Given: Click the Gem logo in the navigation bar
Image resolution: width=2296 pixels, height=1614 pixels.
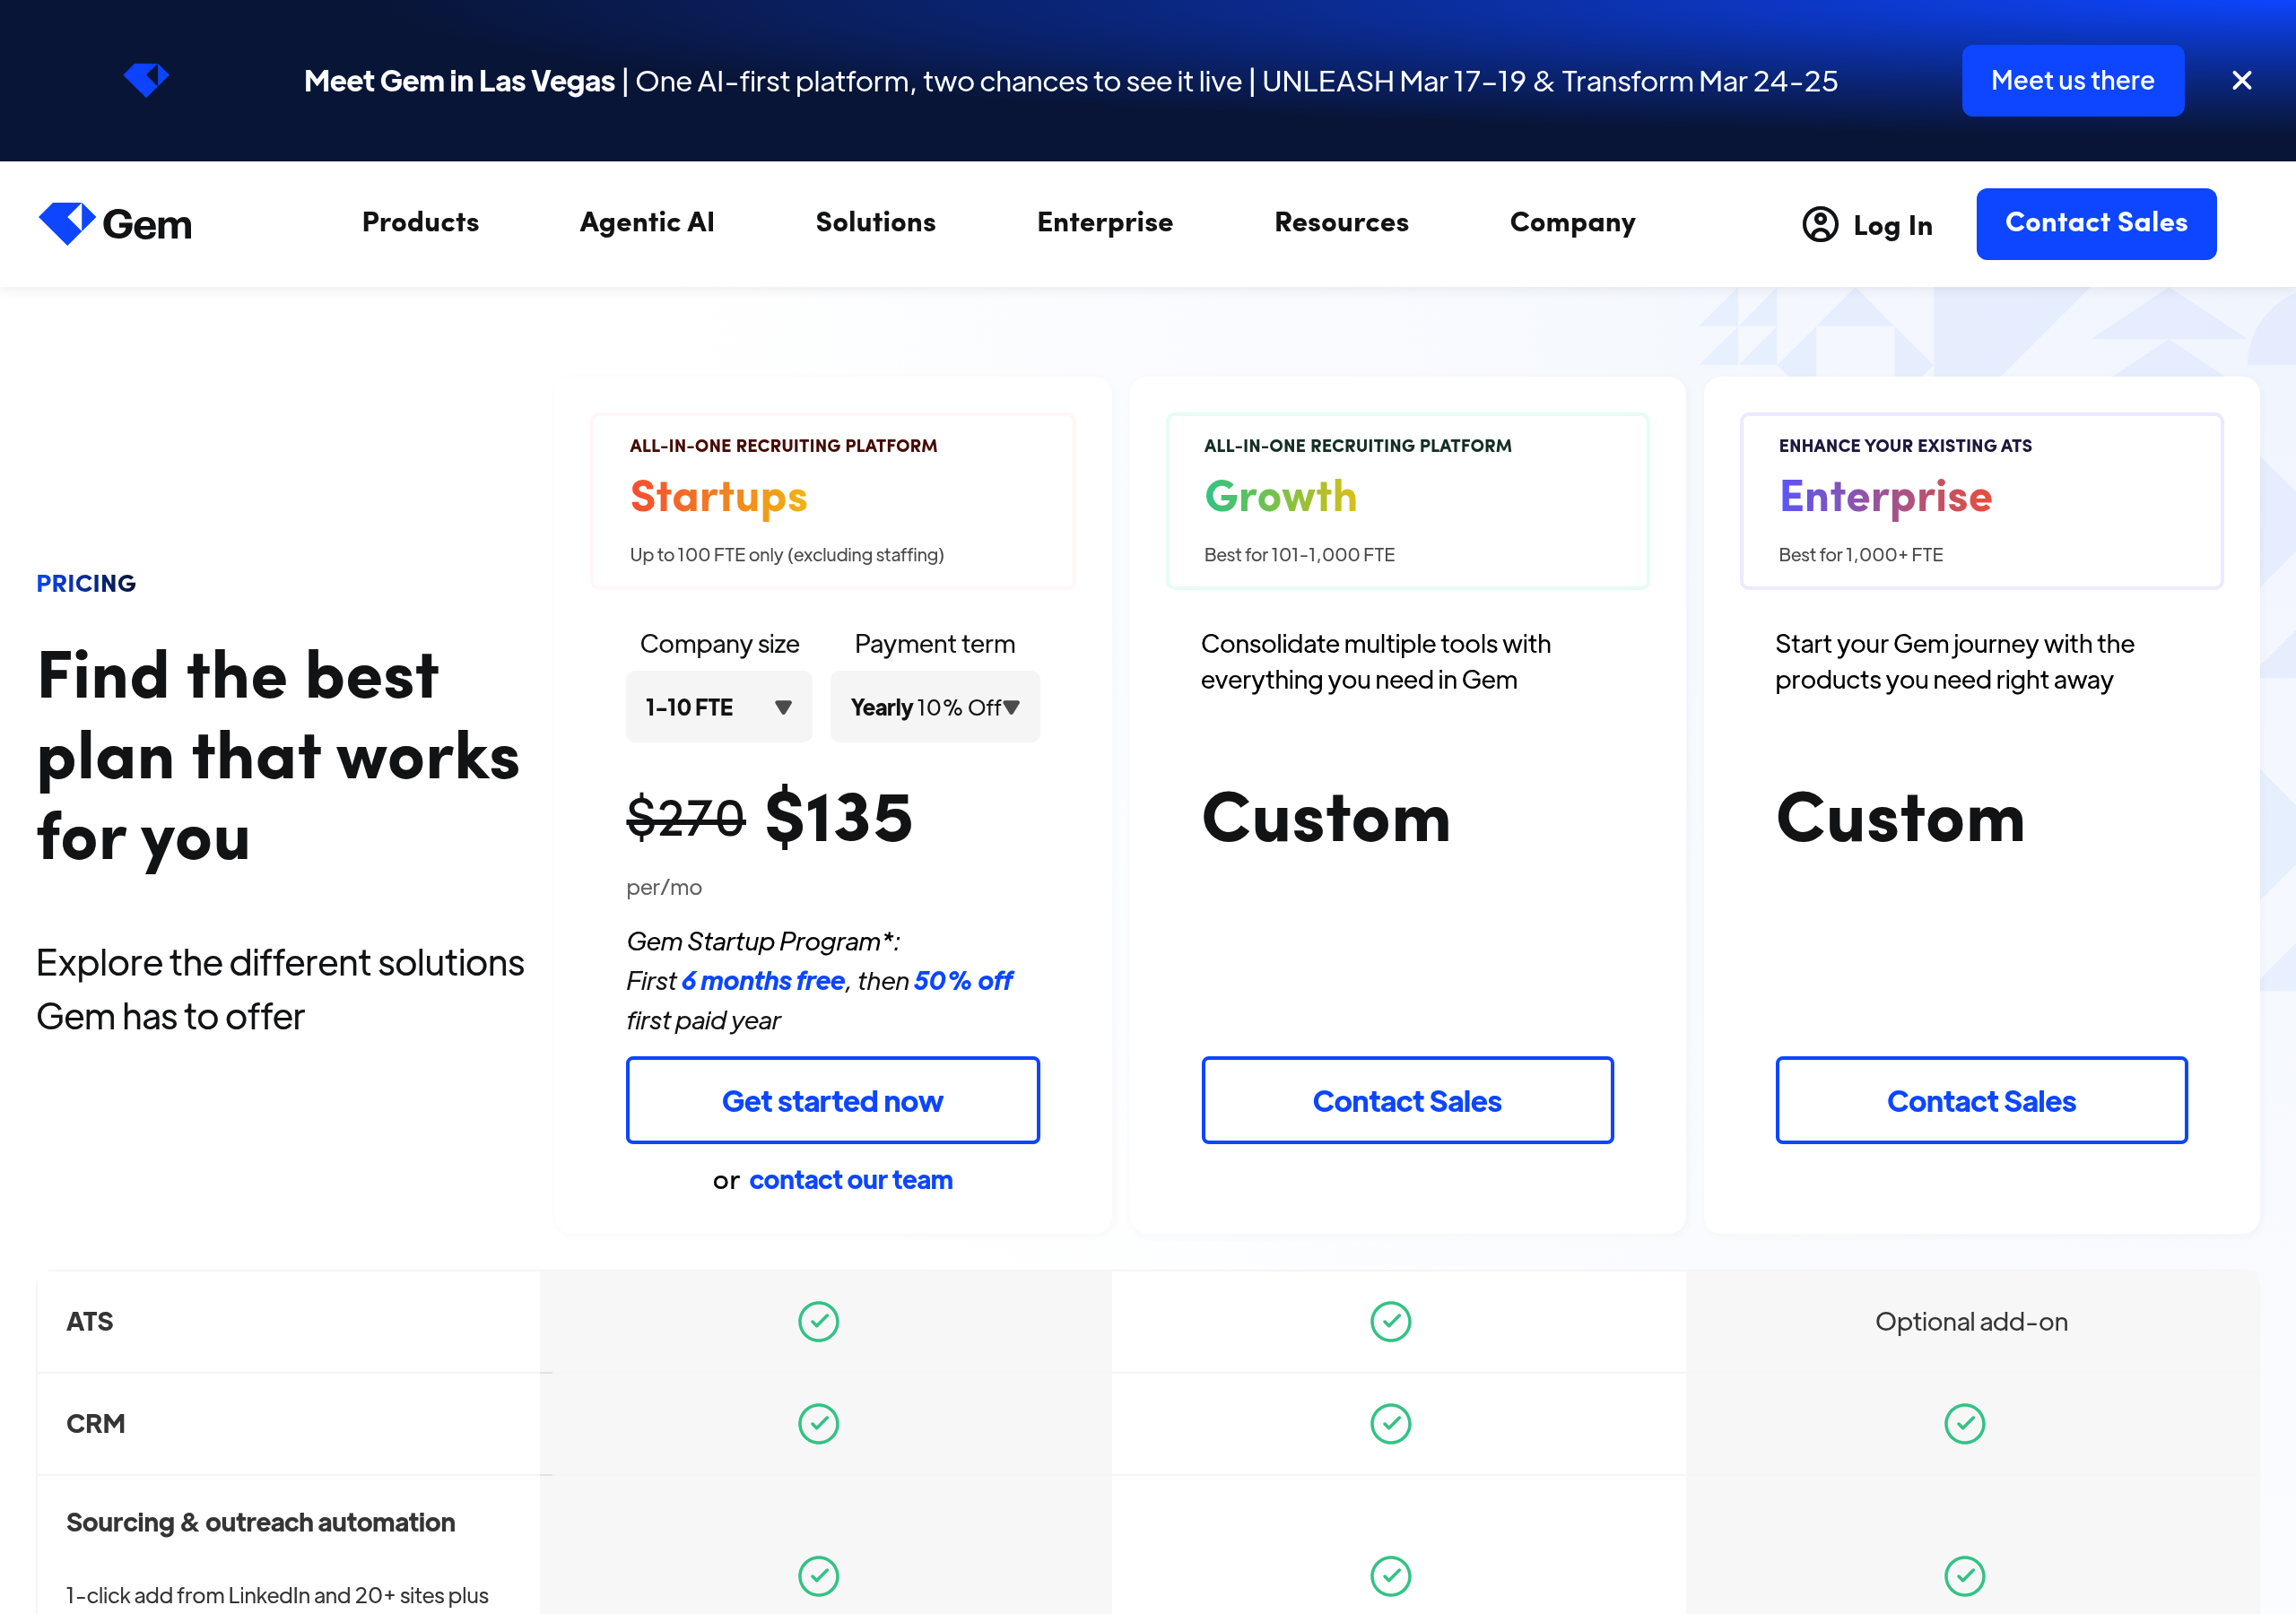Looking at the screenshot, I should click(x=114, y=223).
